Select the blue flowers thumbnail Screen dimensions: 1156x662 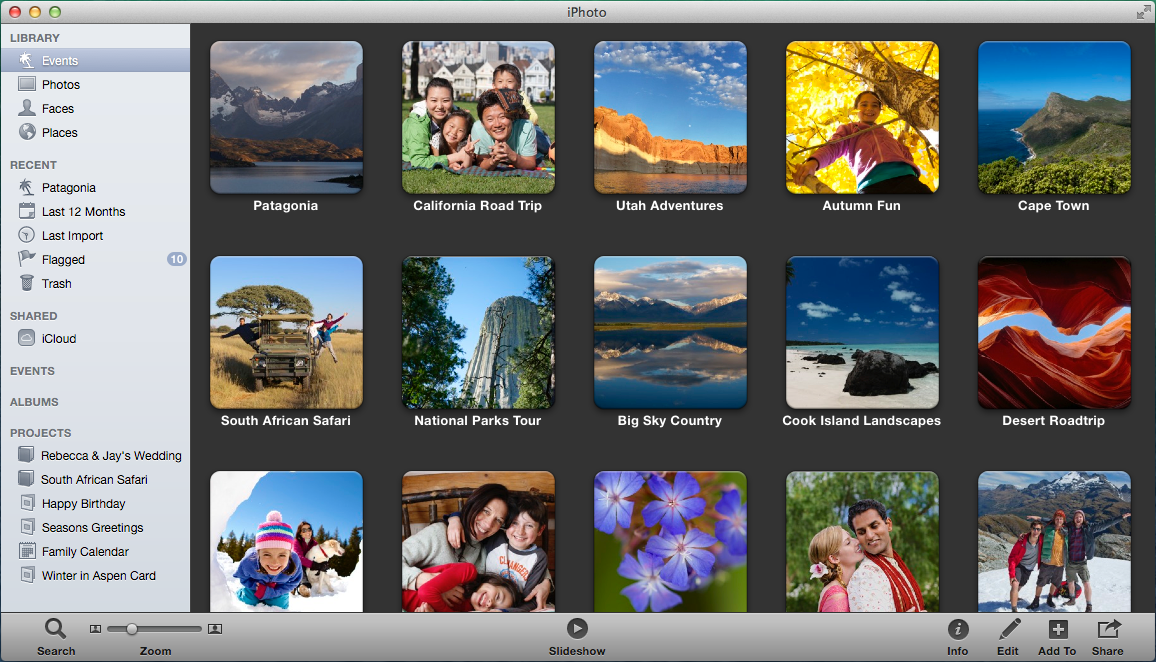670,542
